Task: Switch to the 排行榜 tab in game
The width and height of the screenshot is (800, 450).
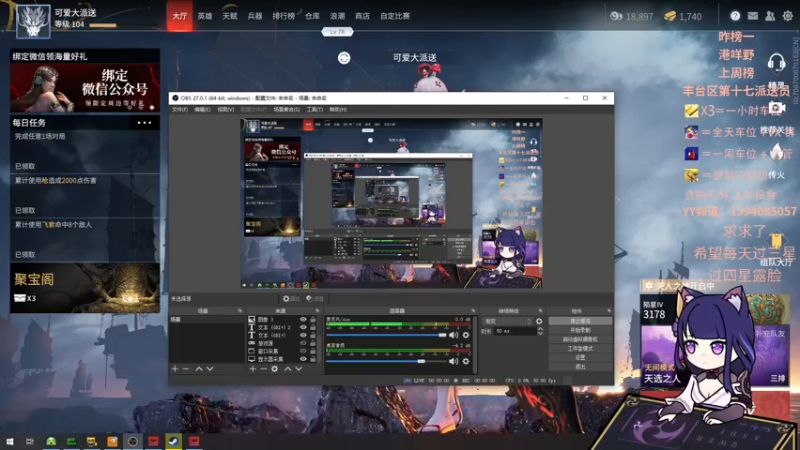Action: (x=283, y=16)
